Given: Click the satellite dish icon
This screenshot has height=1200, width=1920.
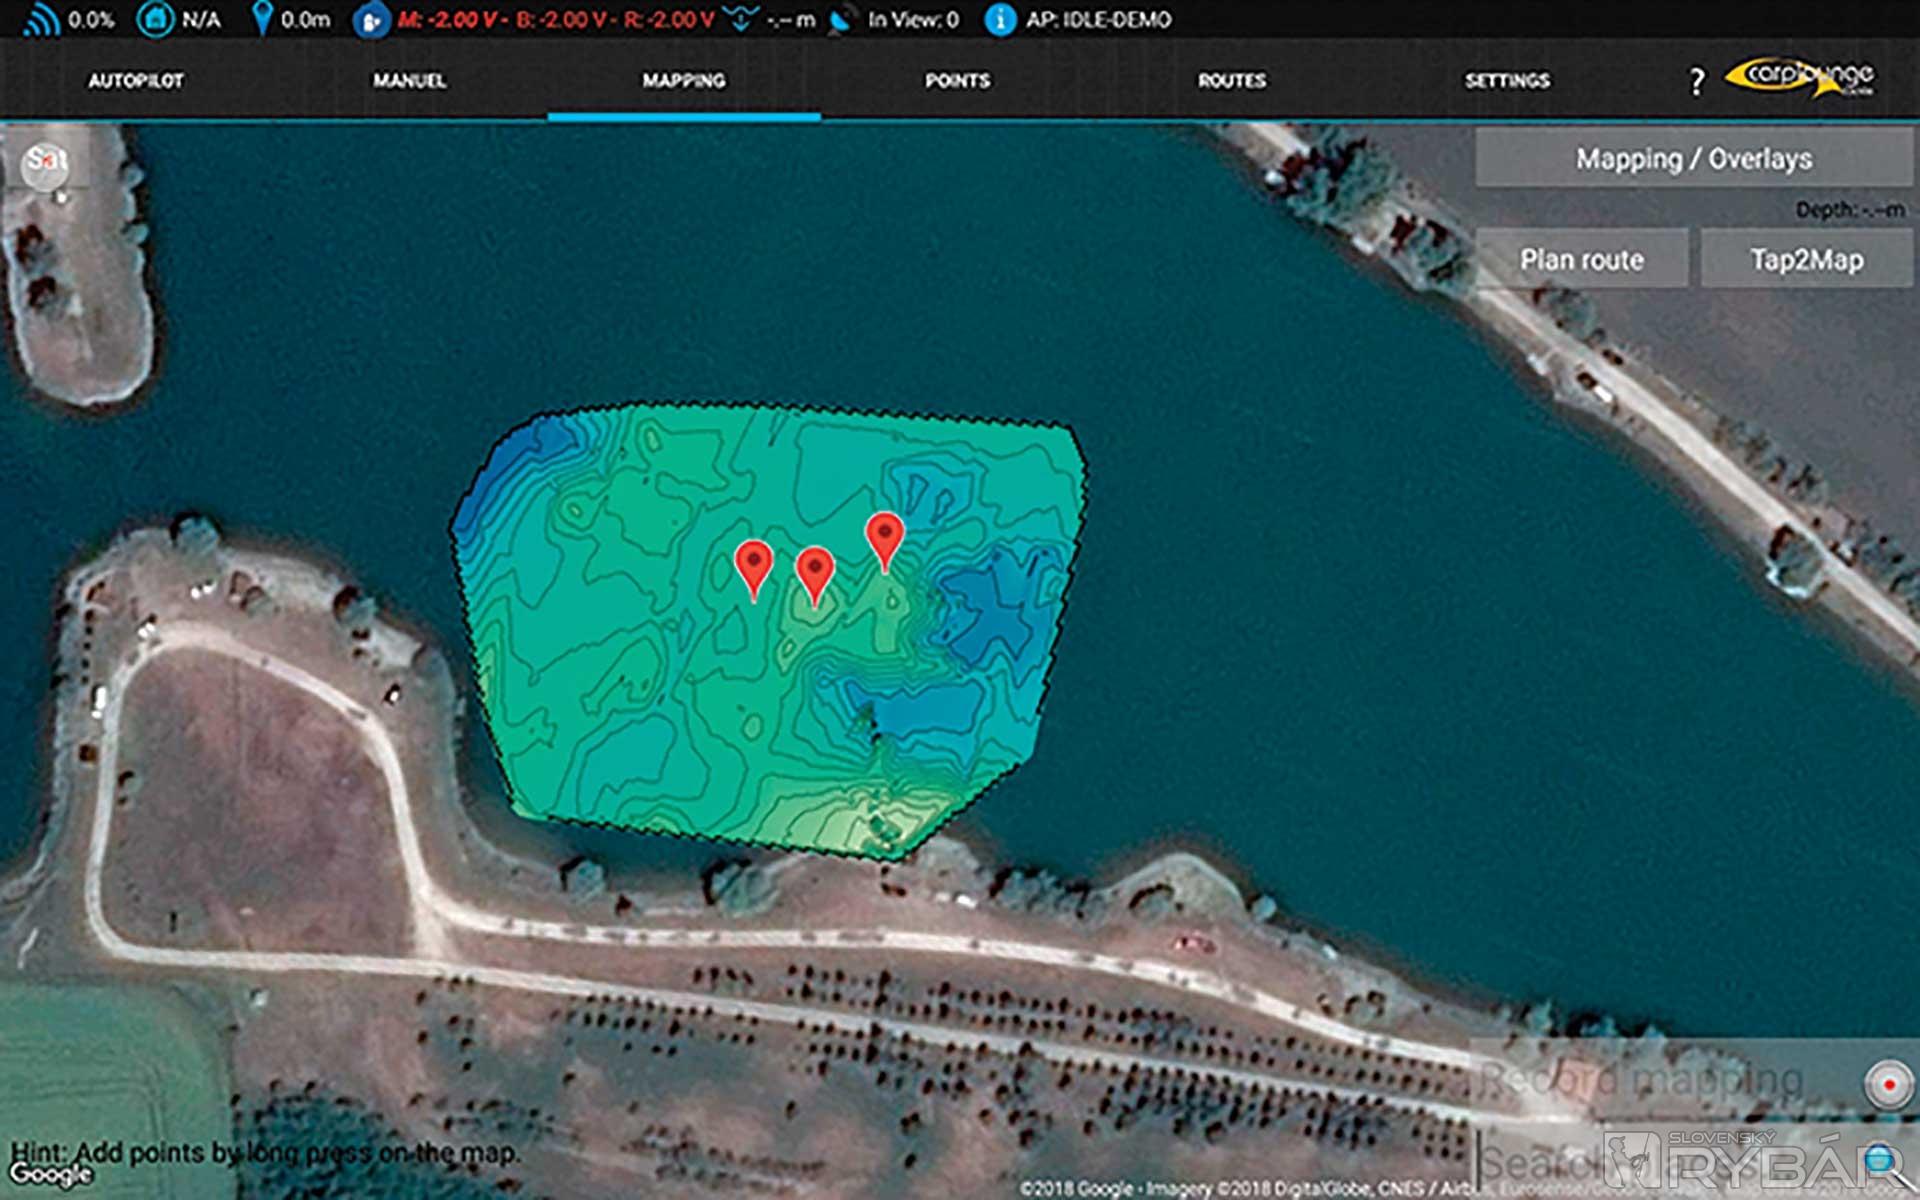Looking at the screenshot, I should click(x=842, y=20).
